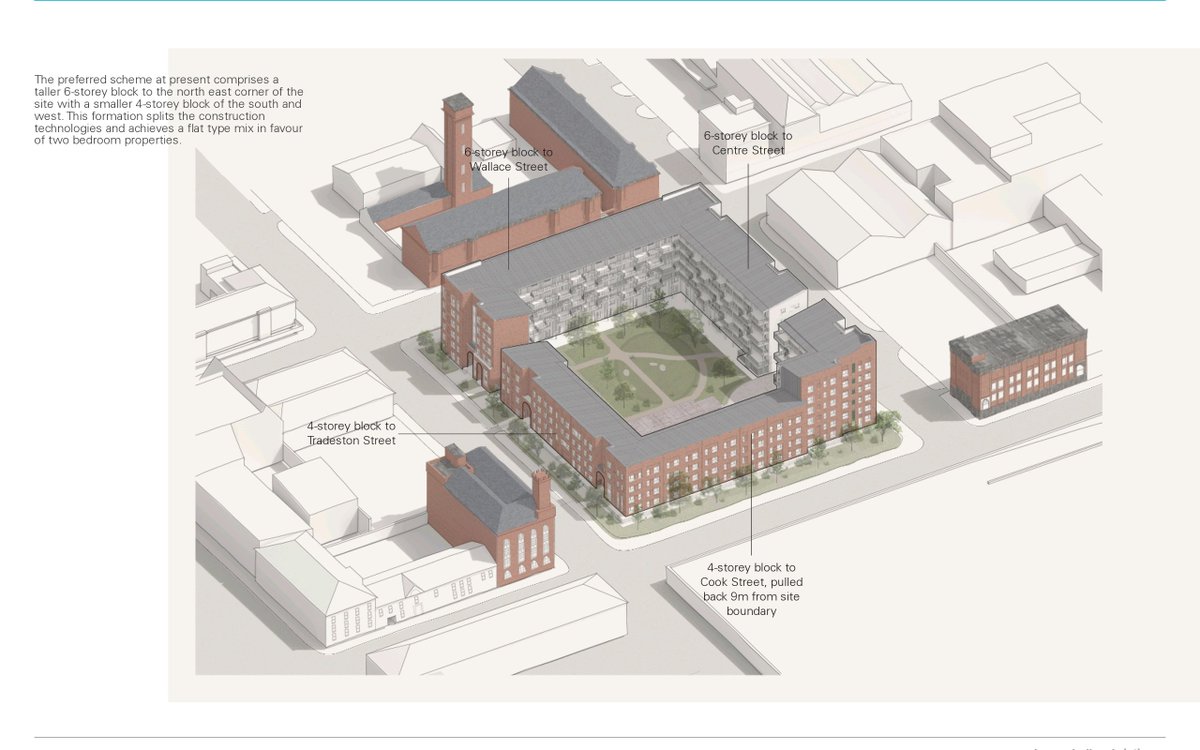Image resolution: width=1200 pixels, height=750 pixels.
Task: Click the tall brick tower building
Action: point(458,150)
